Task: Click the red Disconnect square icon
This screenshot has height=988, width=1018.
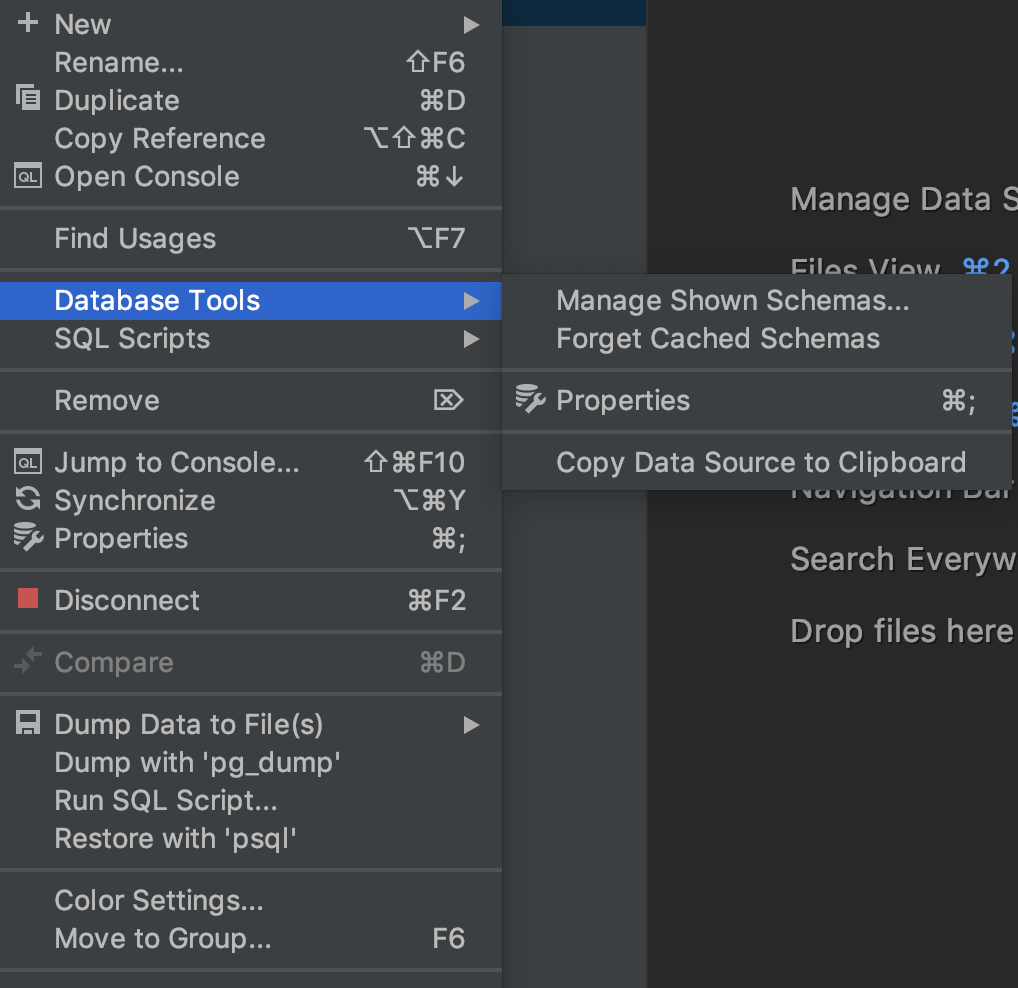Action: tap(28, 600)
